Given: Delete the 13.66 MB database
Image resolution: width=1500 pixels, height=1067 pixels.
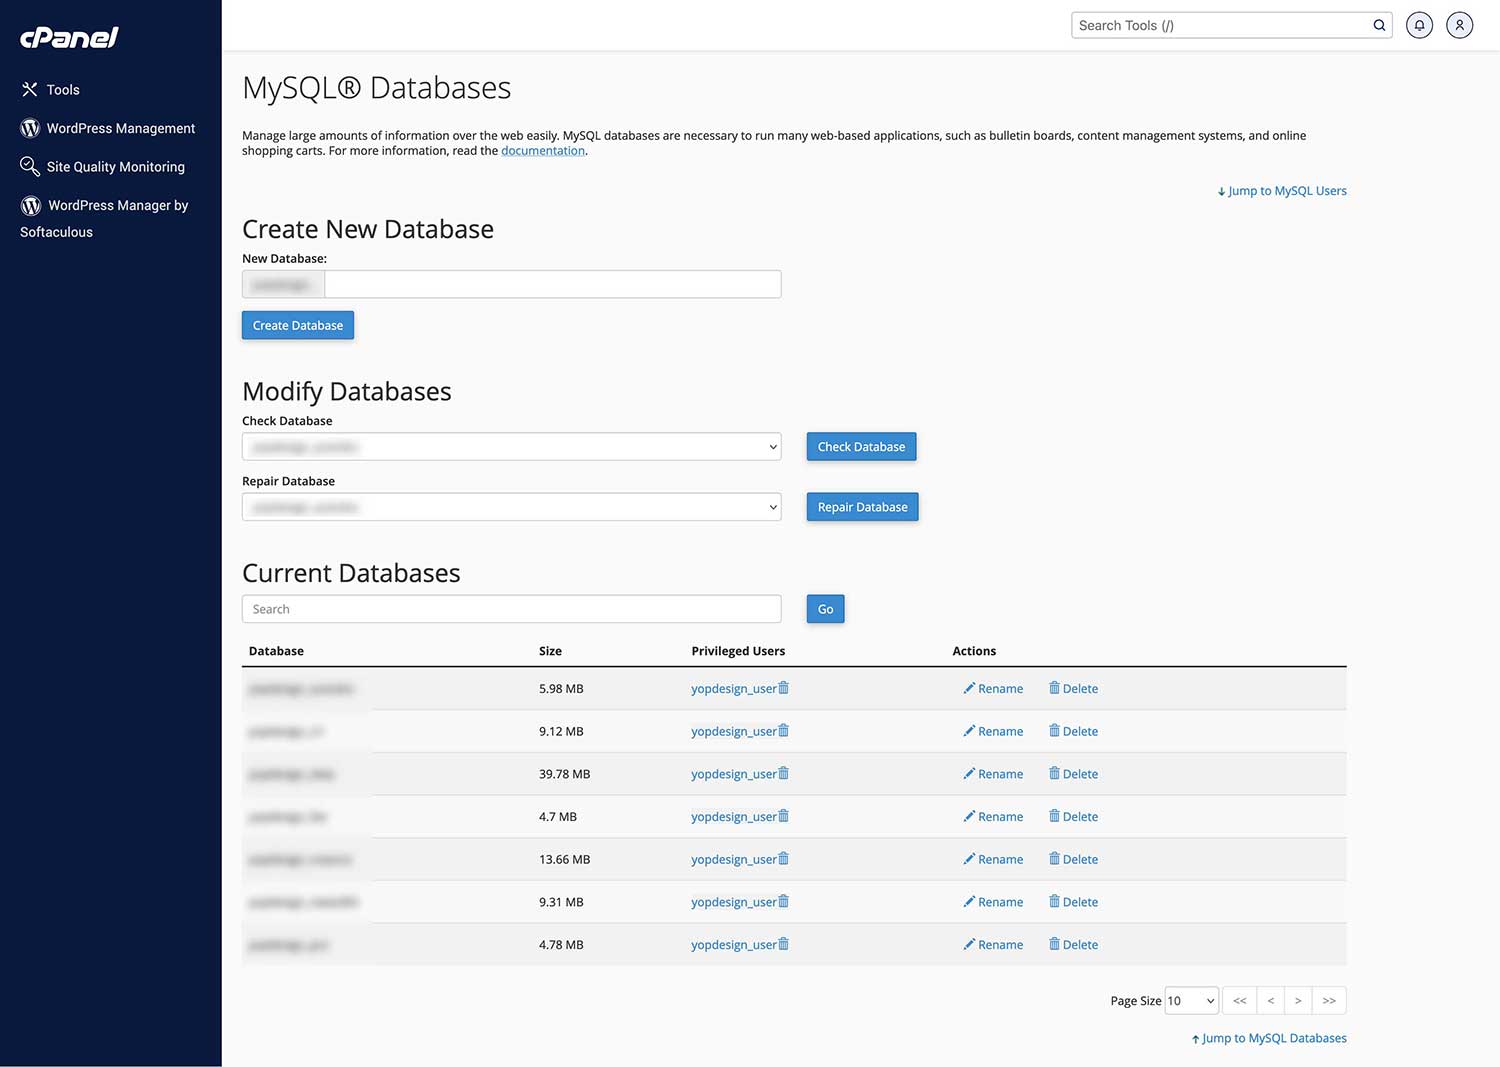Looking at the screenshot, I should pyautogui.click(x=1073, y=860).
